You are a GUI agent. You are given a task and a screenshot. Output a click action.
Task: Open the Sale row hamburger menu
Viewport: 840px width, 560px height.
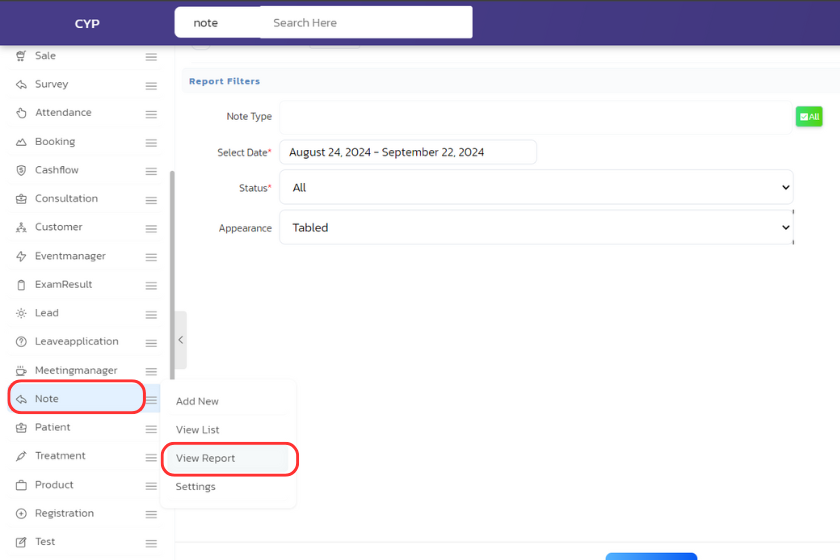(151, 57)
